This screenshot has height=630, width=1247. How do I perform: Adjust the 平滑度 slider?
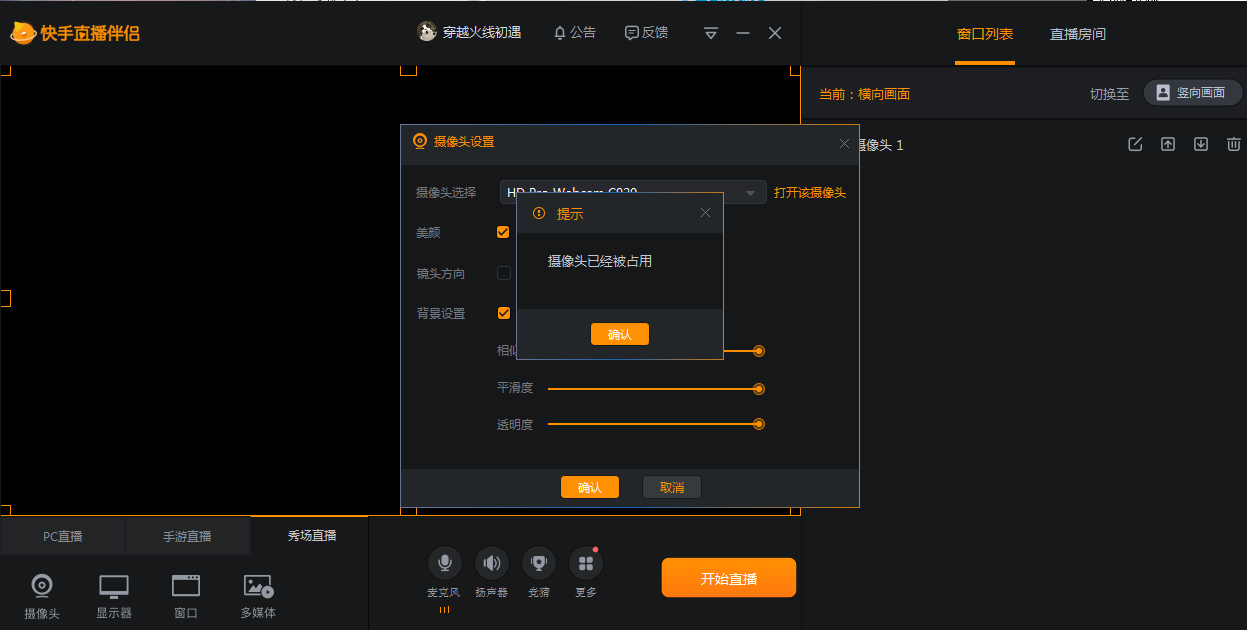pos(656,389)
